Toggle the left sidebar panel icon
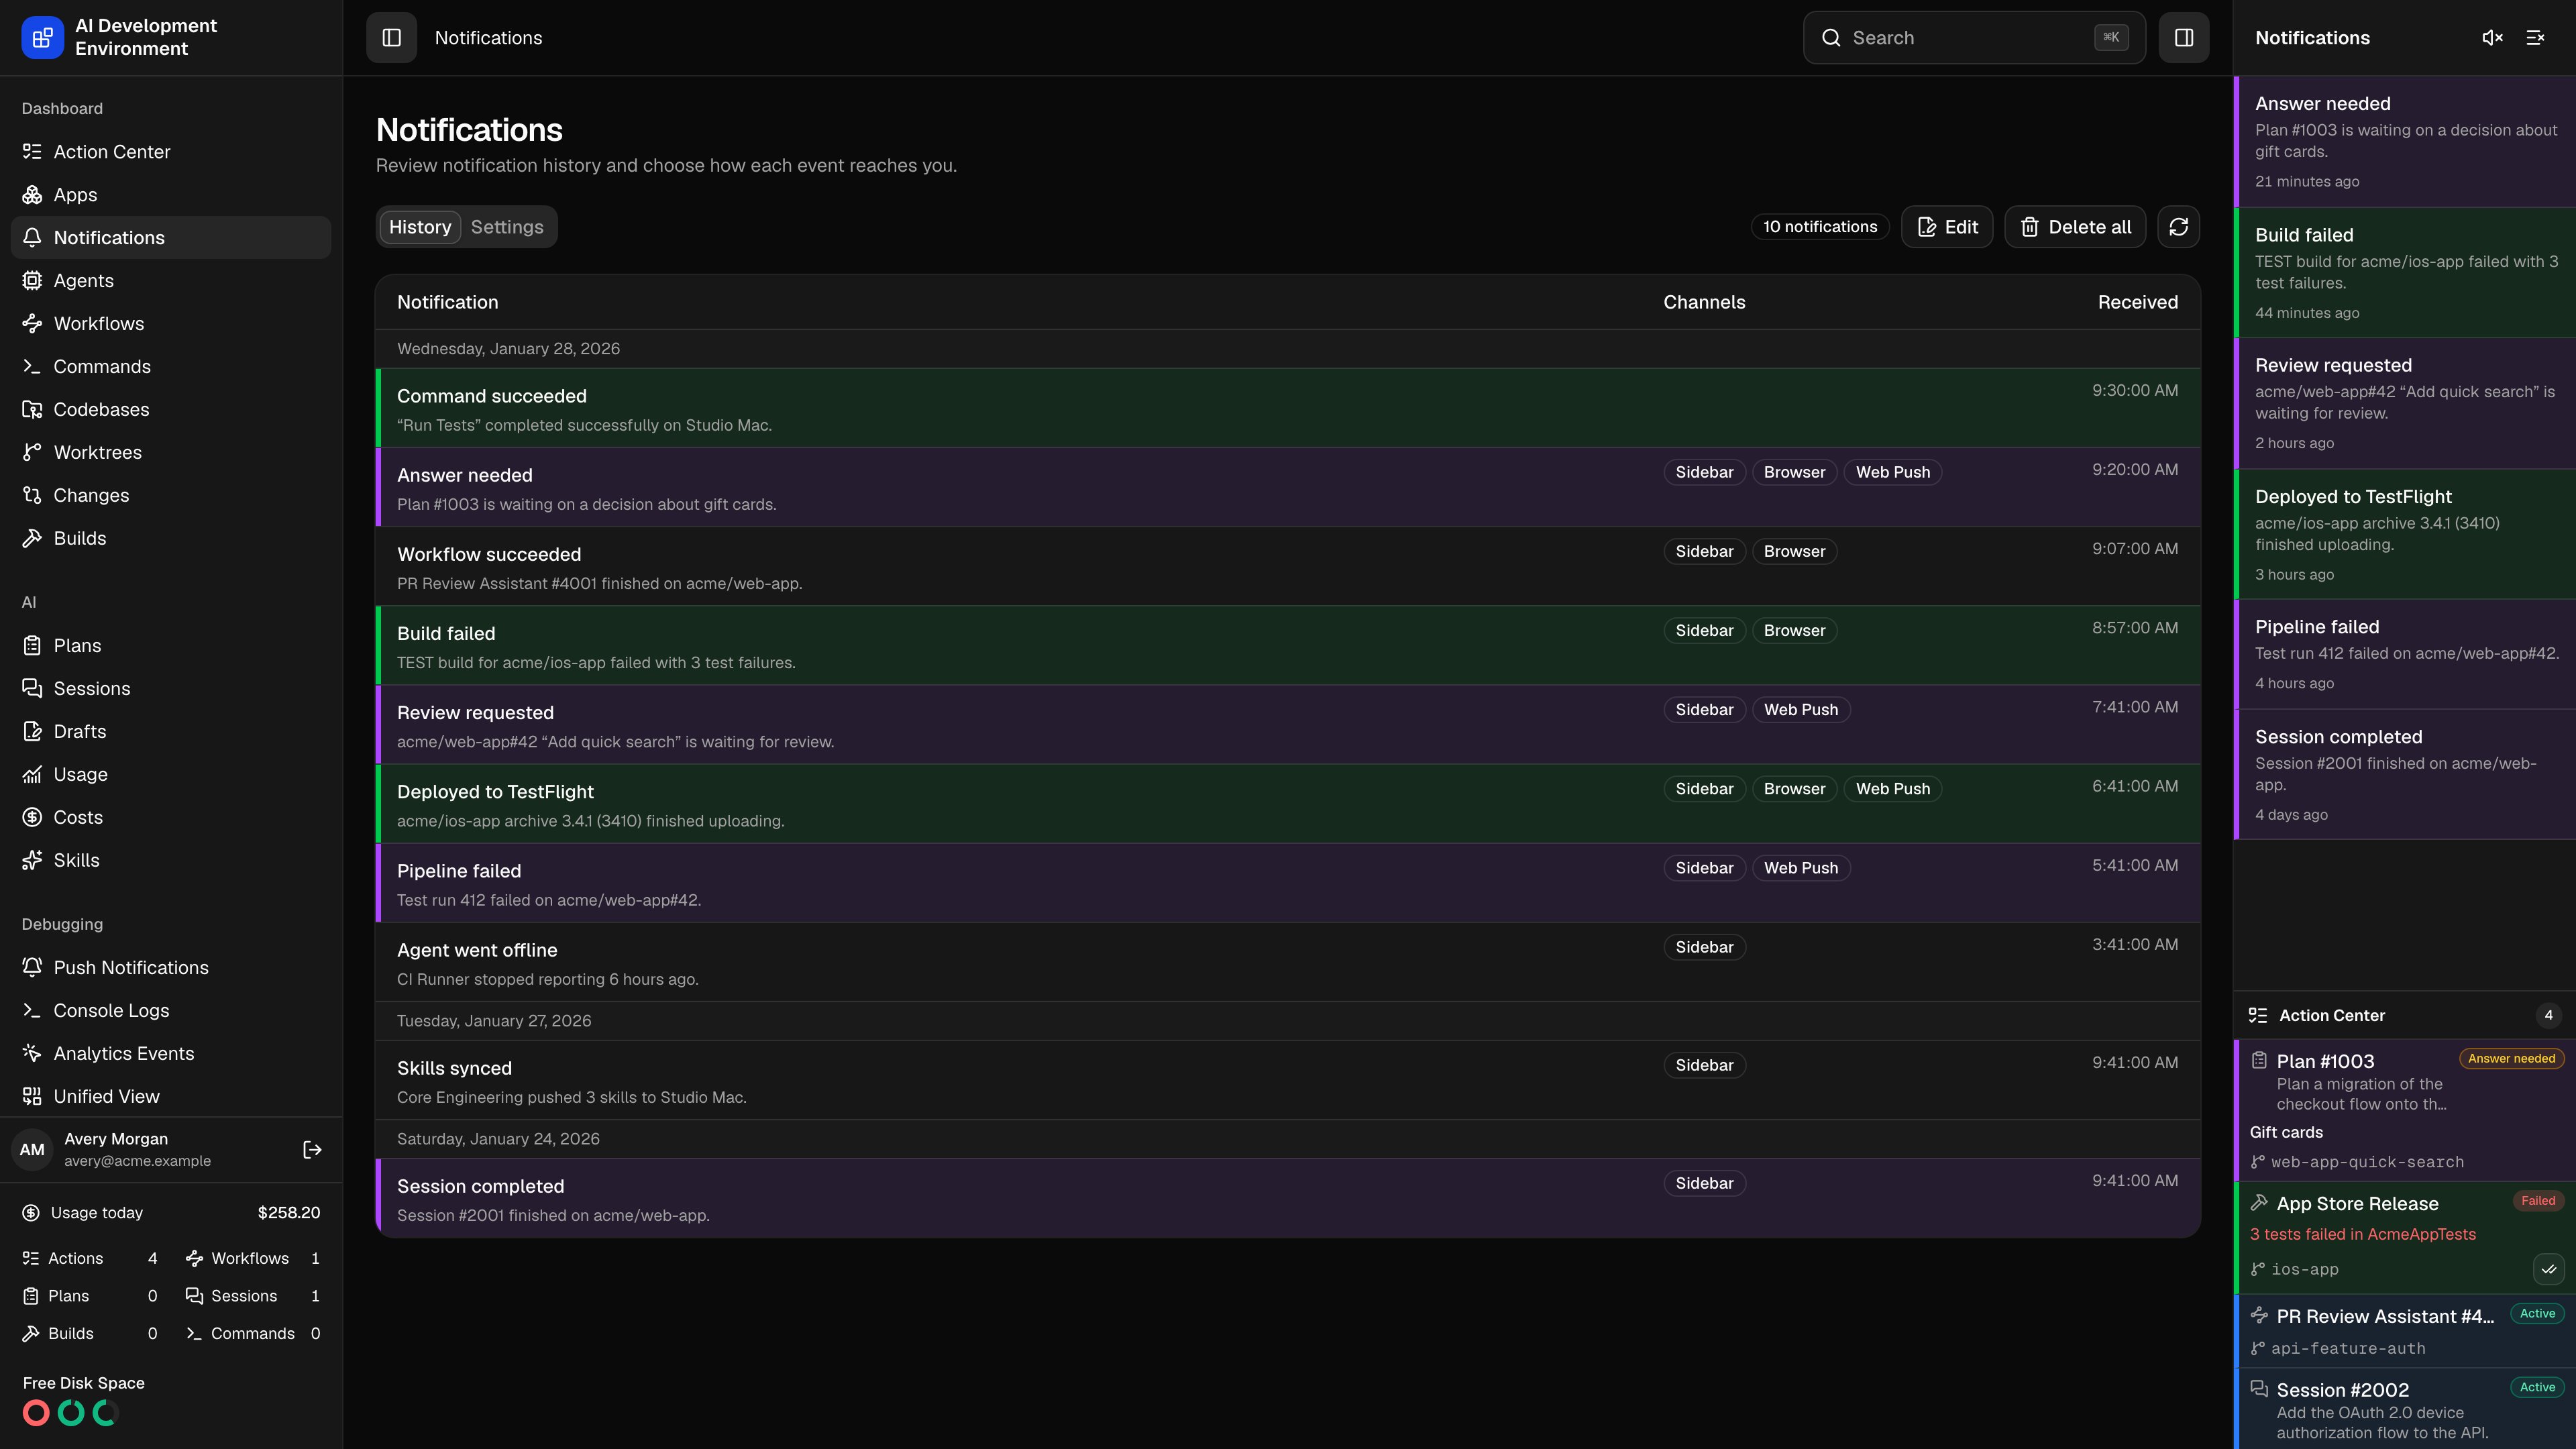Viewport: 2576px width, 1449px height. (x=391, y=38)
